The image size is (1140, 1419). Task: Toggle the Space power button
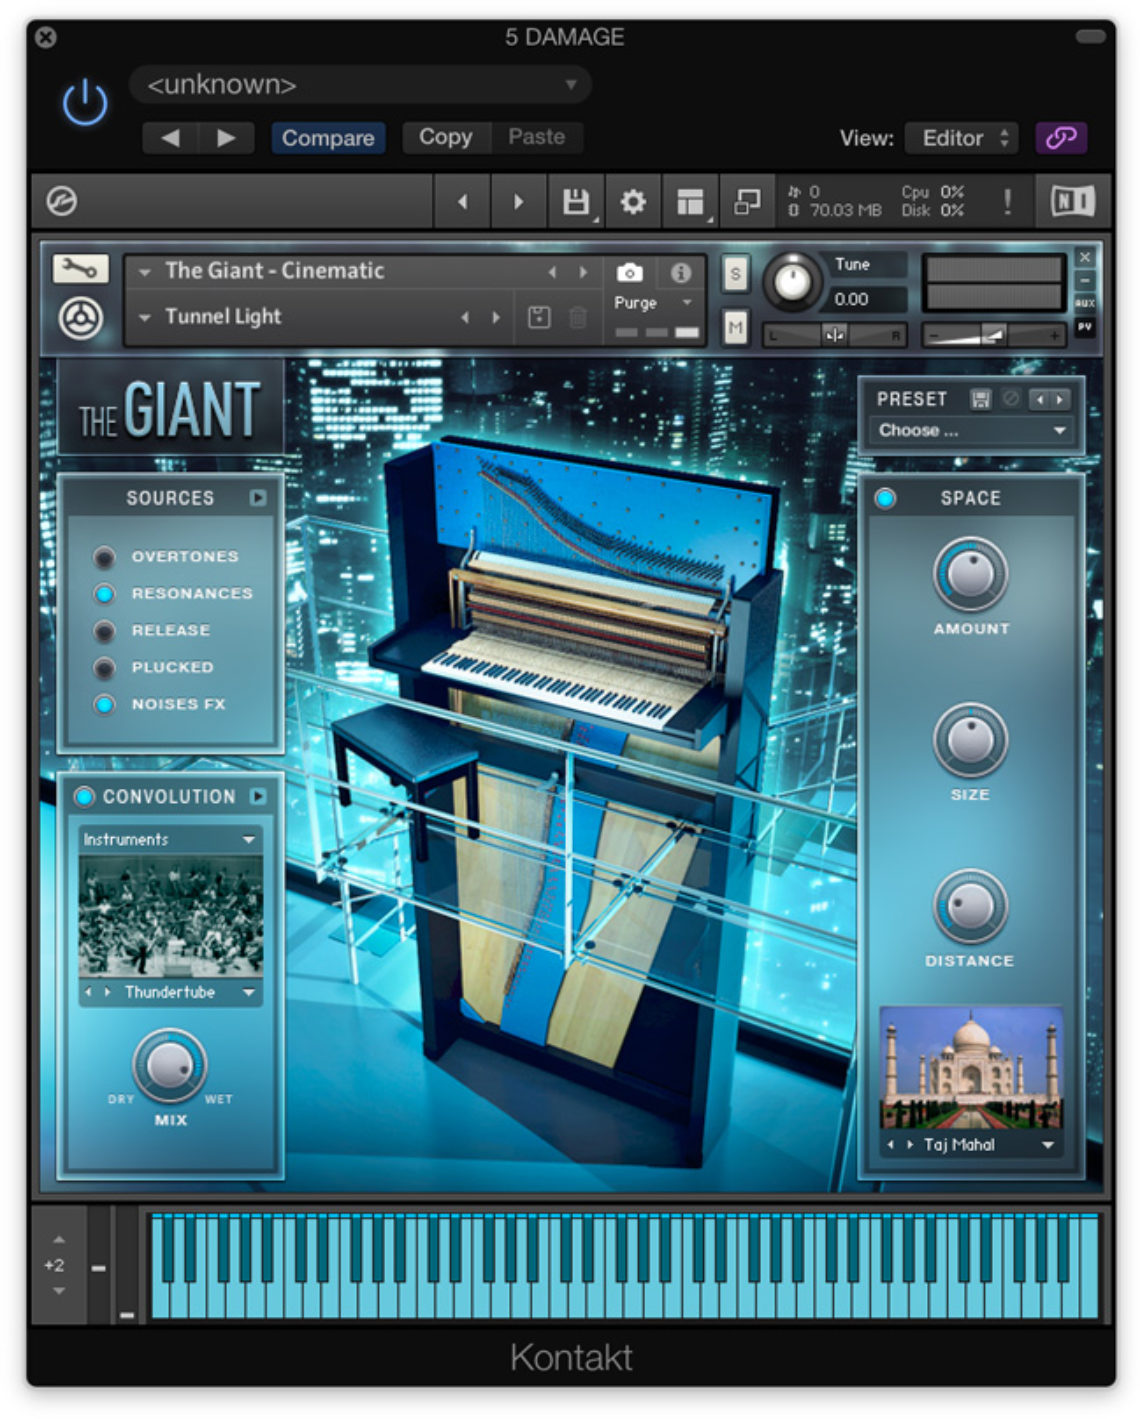click(x=885, y=498)
